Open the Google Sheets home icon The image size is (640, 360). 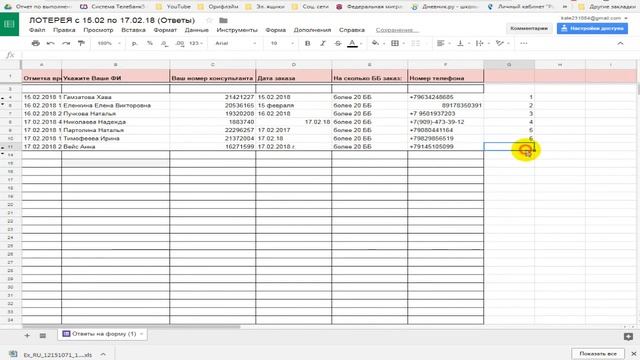click(9, 24)
